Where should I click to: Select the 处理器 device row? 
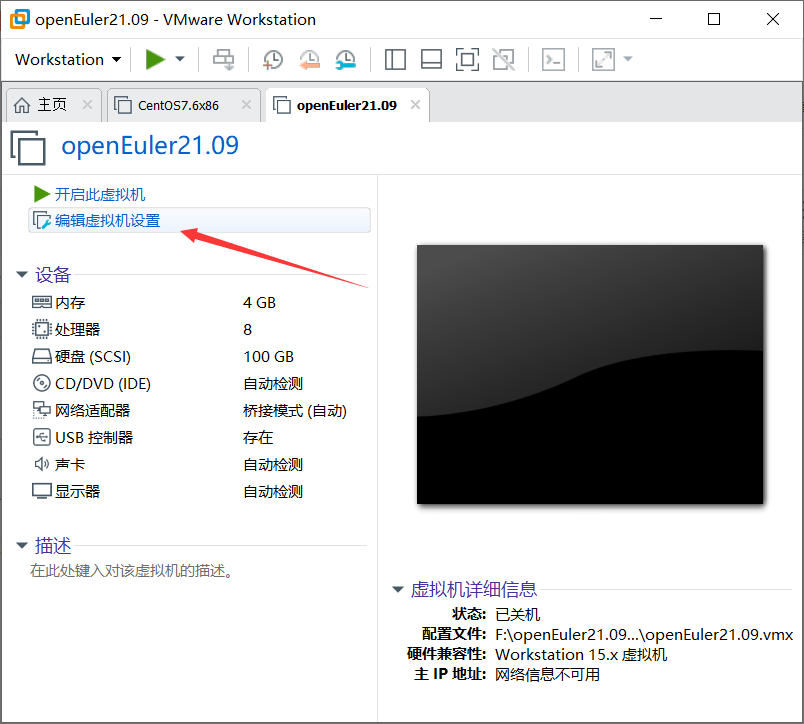coord(199,330)
